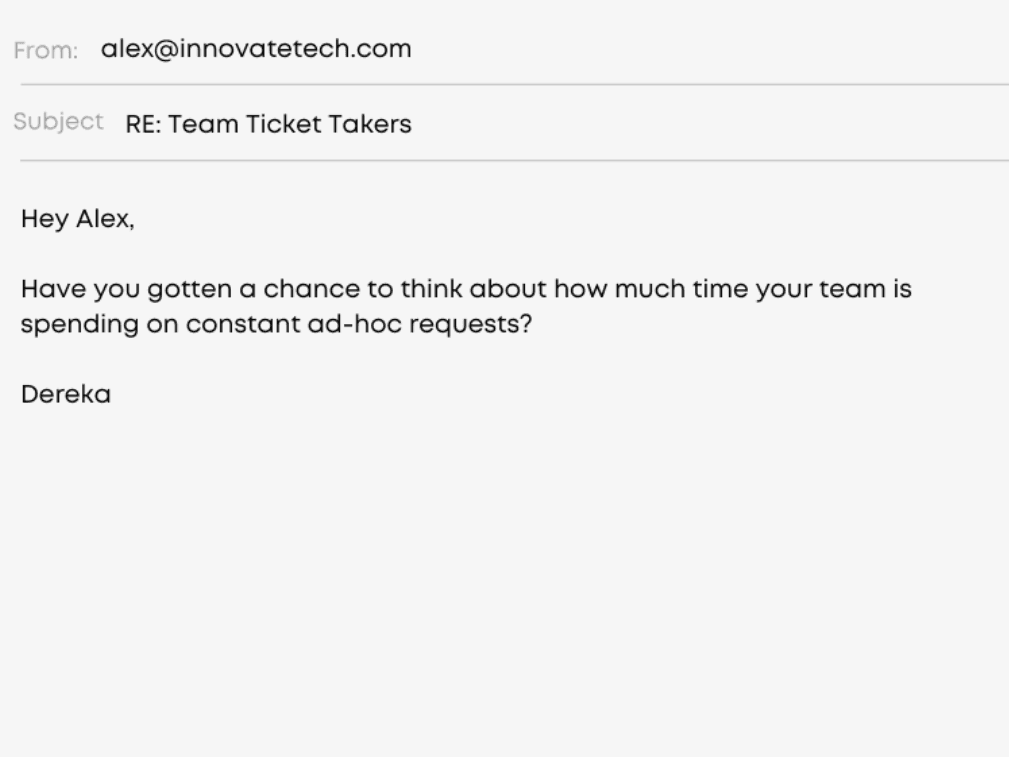This screenshot has height=757, width=1009.
Task: Click the line ending with 'ad-hoc requests?'
Action: (277, 324)
